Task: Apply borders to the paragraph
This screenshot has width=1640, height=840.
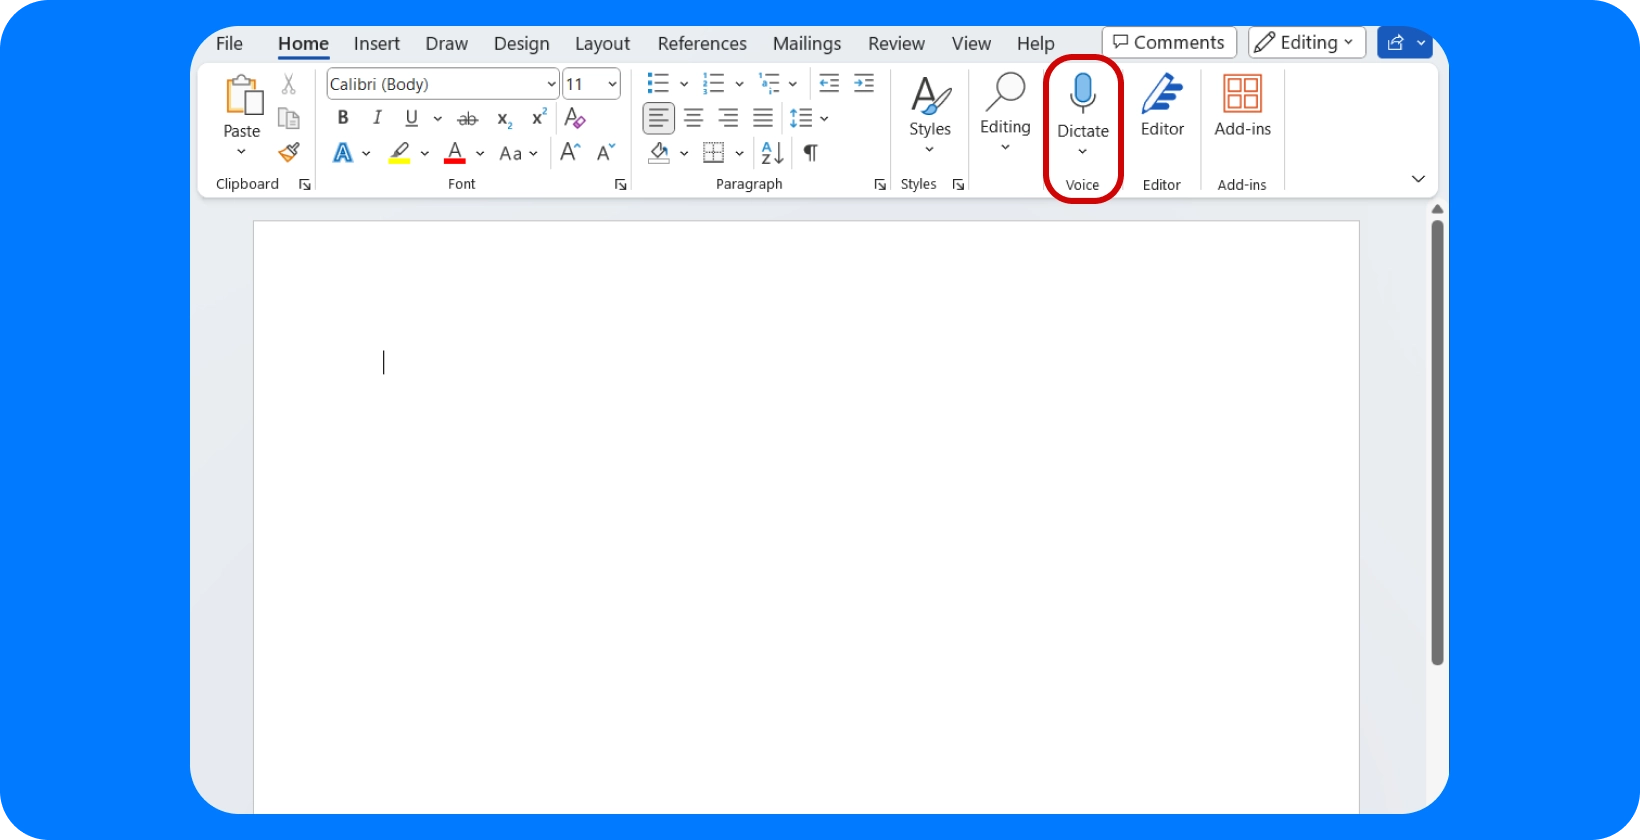Action: 713,153
